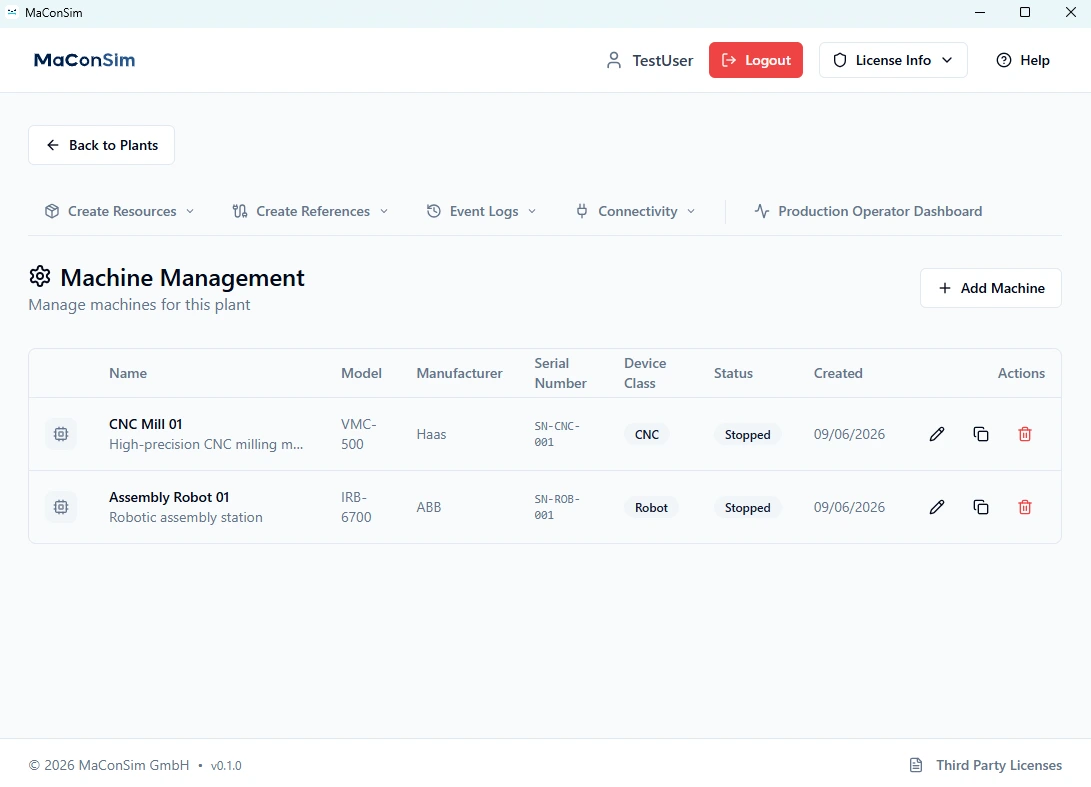Click the VMC-500 model cell
Viewport: 1091px width, 787px height.
click(358, 434)
